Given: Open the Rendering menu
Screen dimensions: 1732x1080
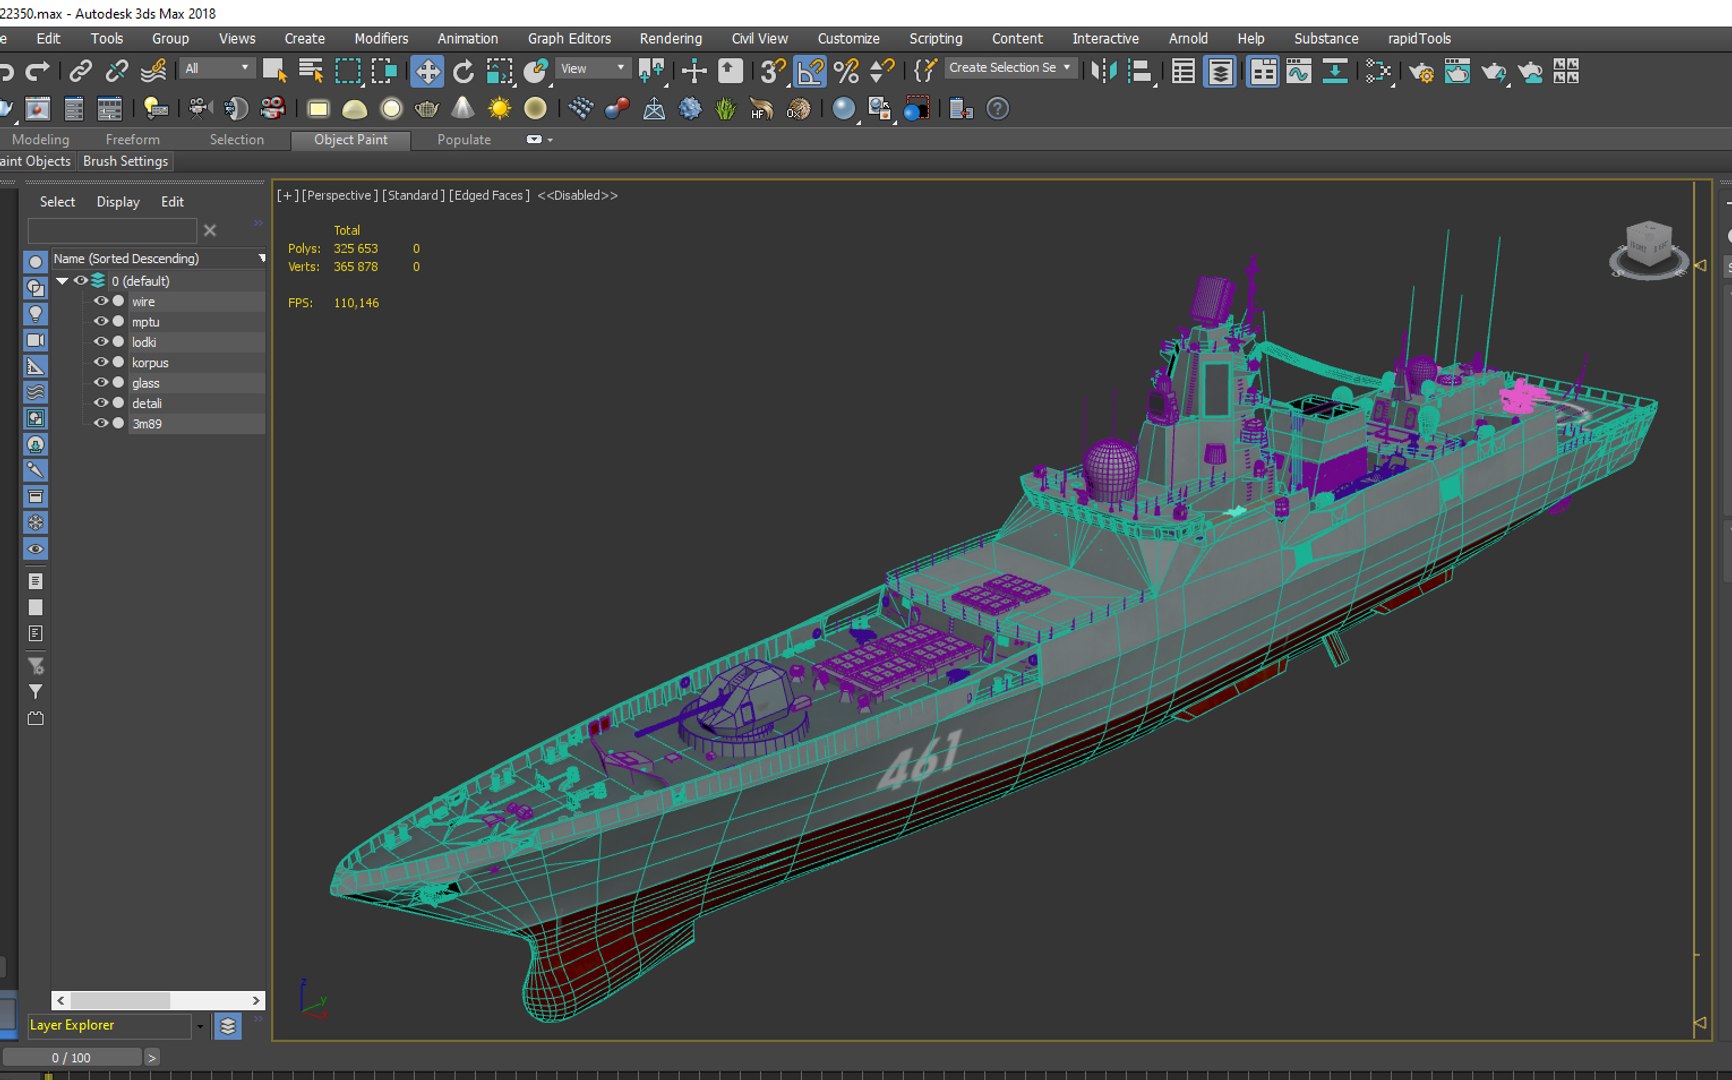Looking at the screenshot, I should (671, 38).
